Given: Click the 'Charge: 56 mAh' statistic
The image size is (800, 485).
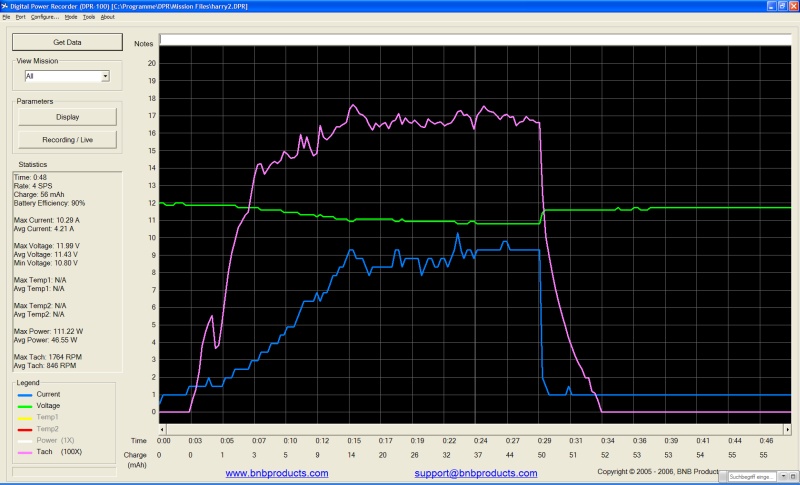Looking at the screenshot, I should 39,195.
